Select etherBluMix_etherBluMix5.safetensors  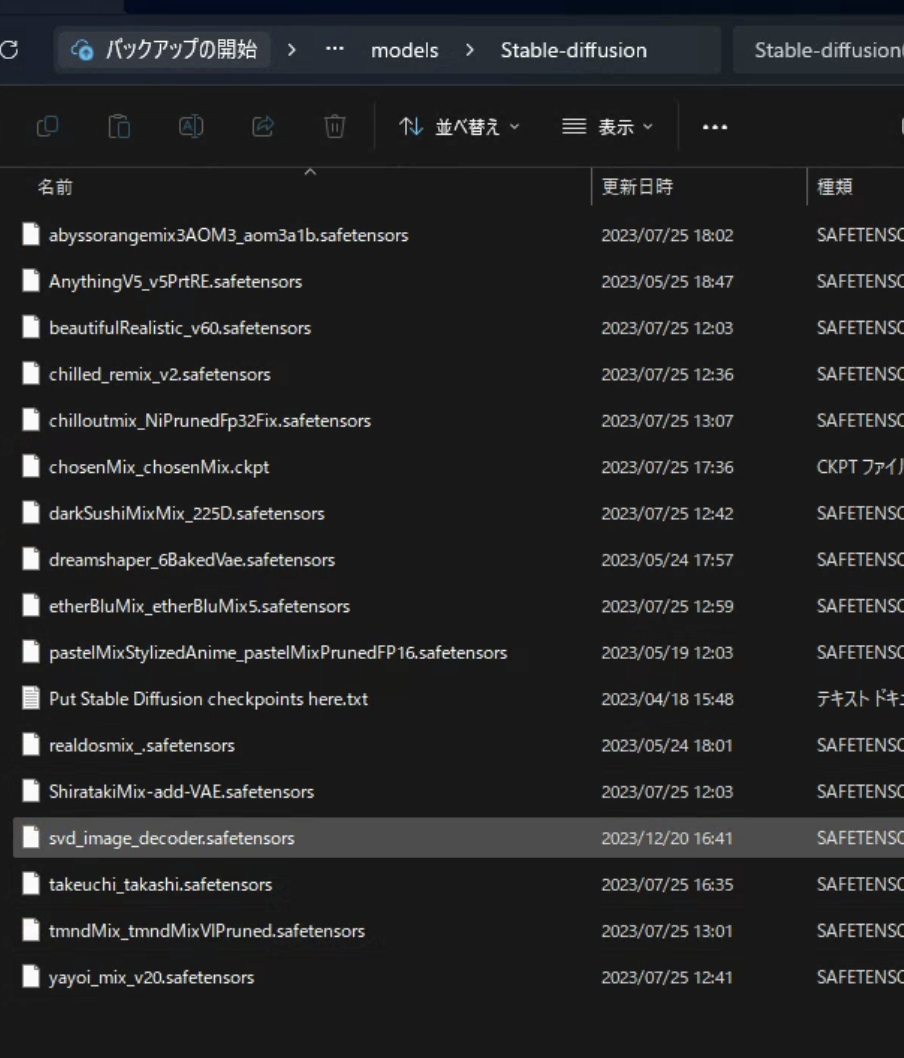coord(200,607)
